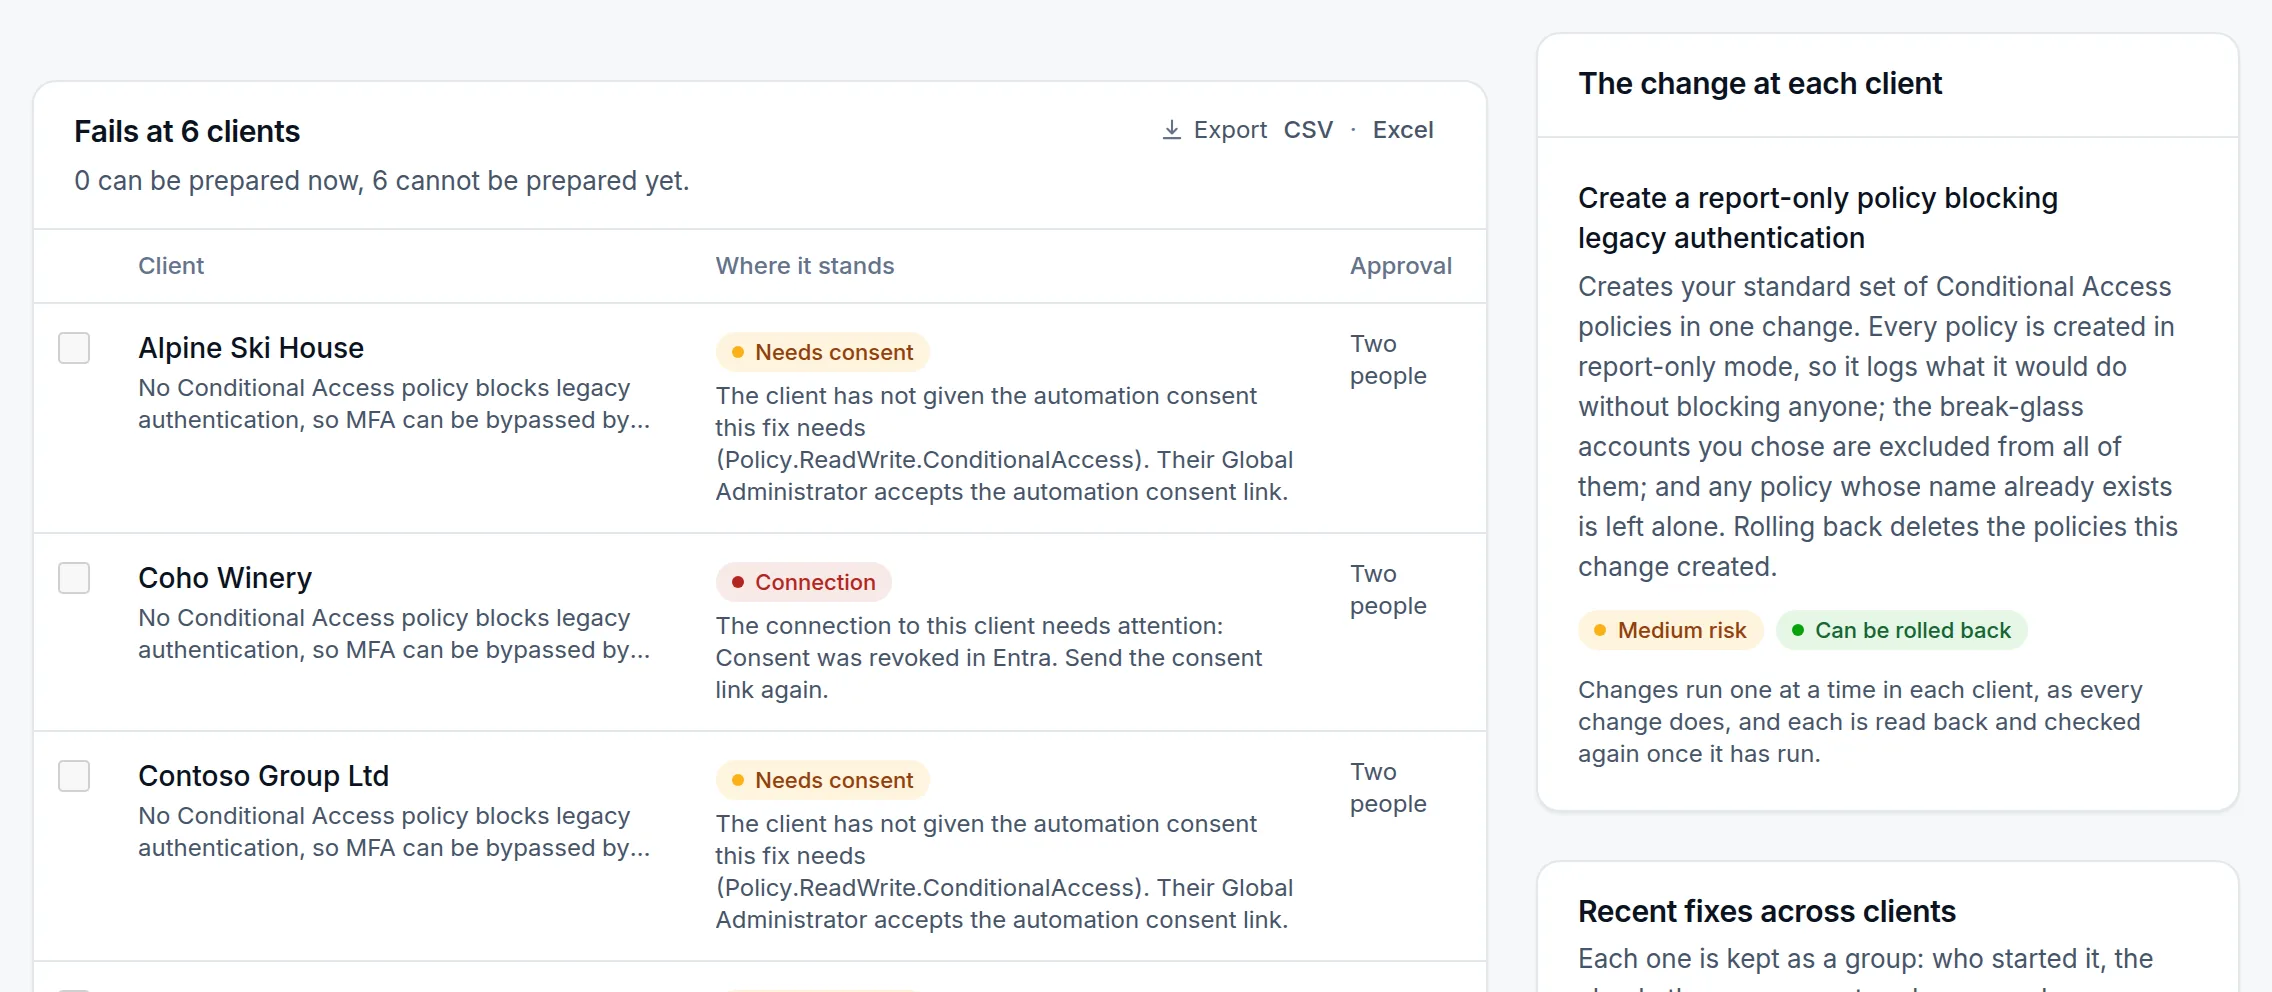Click the Alpine Ski House client name
Screen dimensions: 2272x992
(x=251, y=348)
